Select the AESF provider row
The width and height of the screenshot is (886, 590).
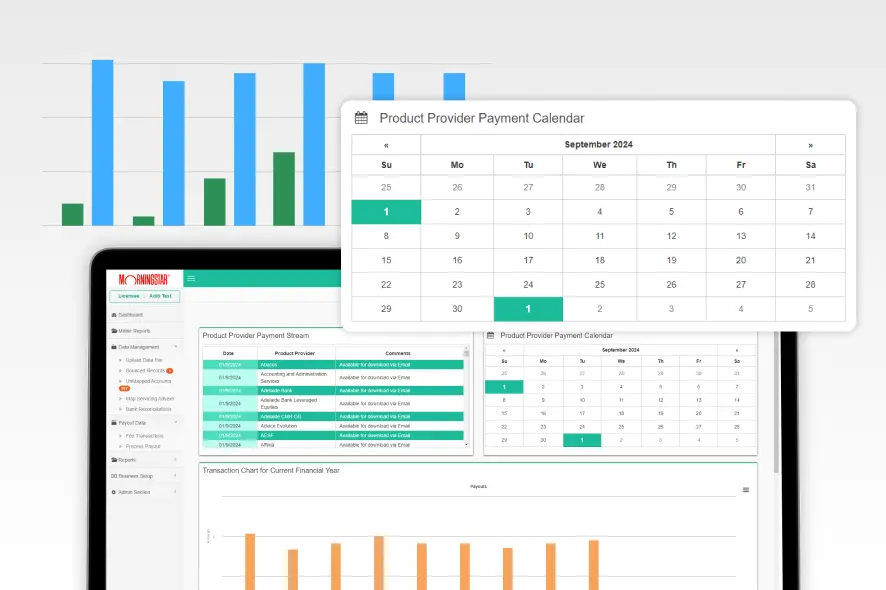(333, 436)
